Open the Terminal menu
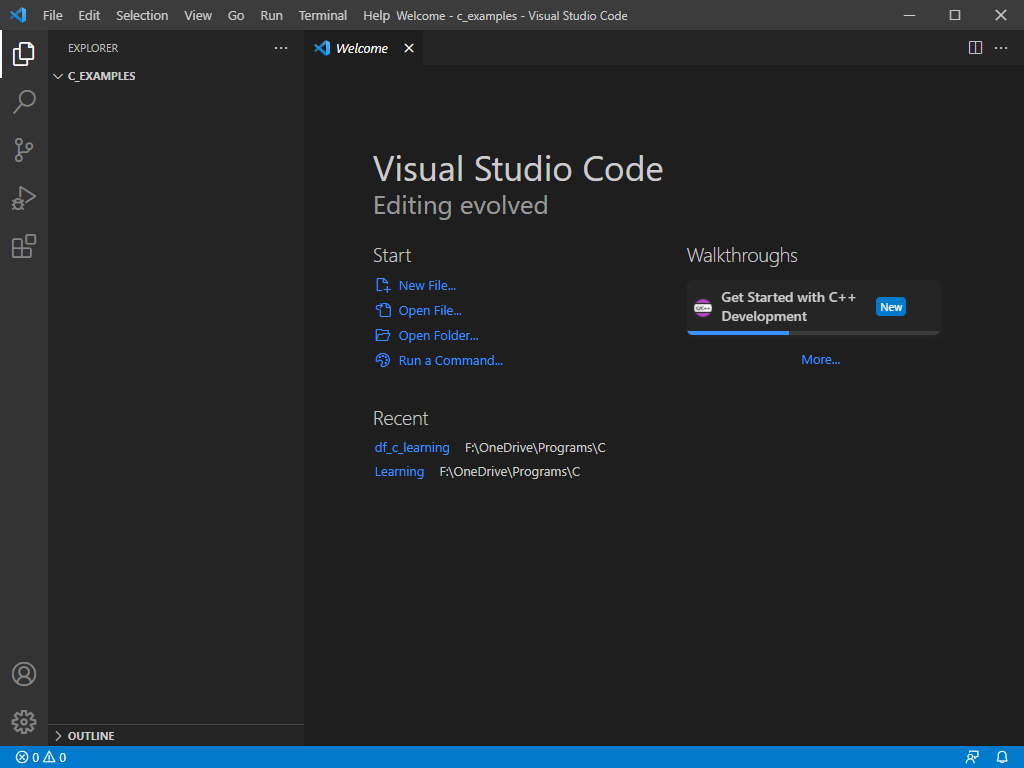 click(x=323, y=15)
